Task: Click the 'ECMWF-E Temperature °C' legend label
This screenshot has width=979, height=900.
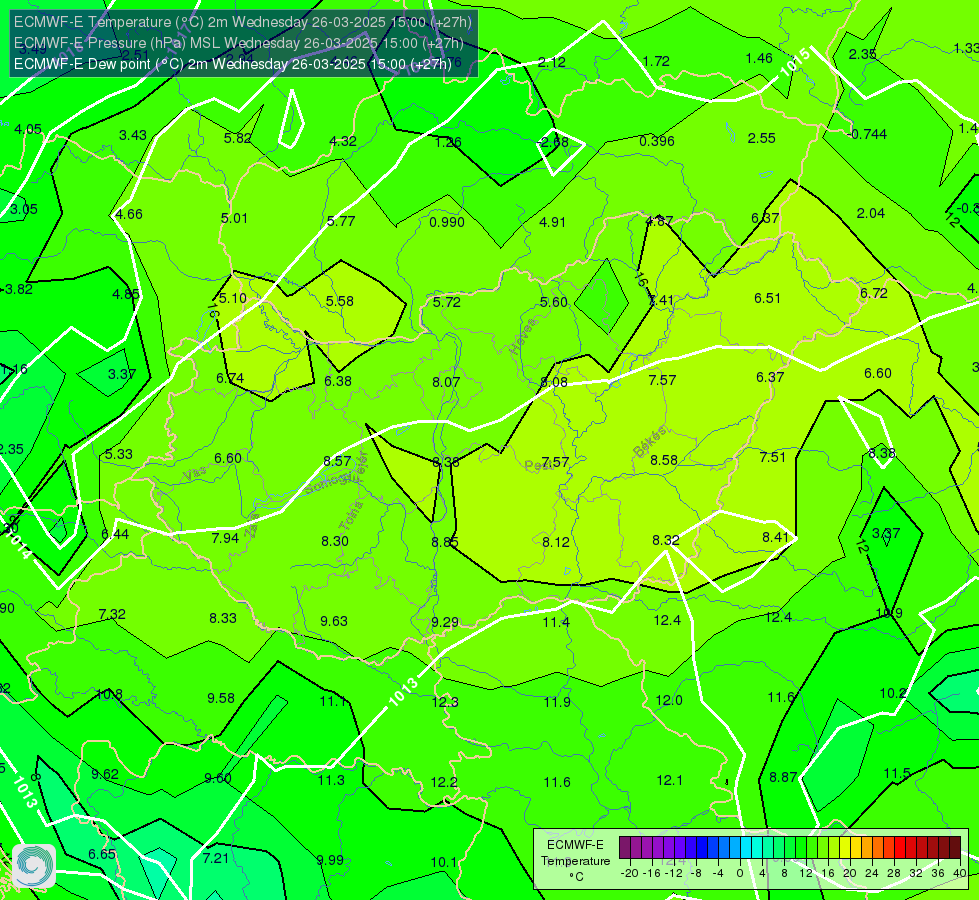Action: (575, 861)
